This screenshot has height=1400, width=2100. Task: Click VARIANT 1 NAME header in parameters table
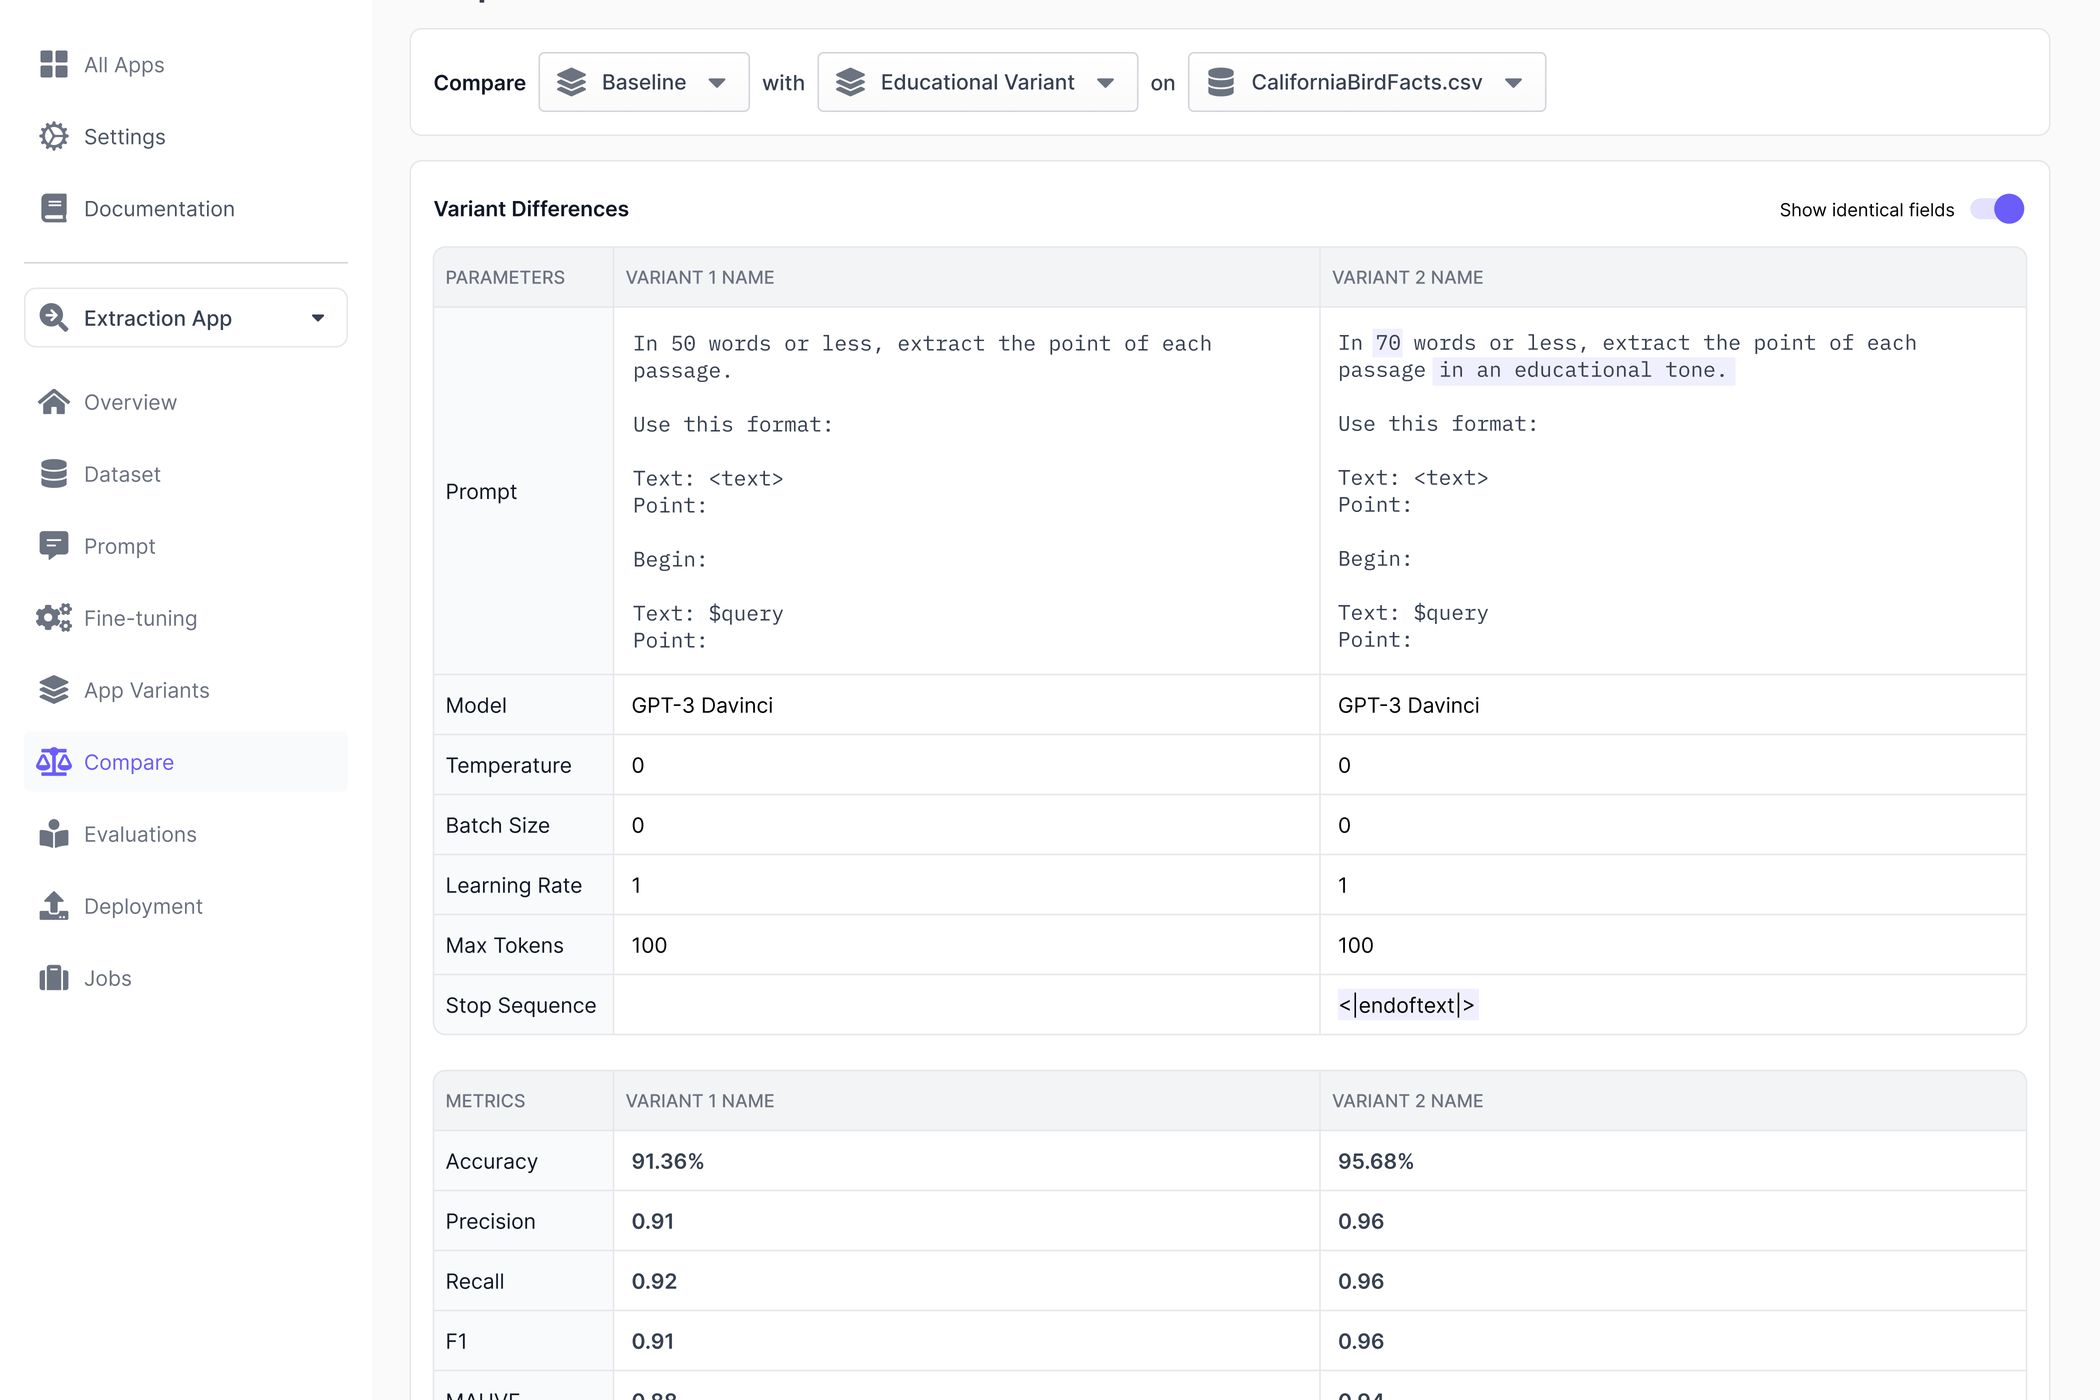click(x=700, y=277)
